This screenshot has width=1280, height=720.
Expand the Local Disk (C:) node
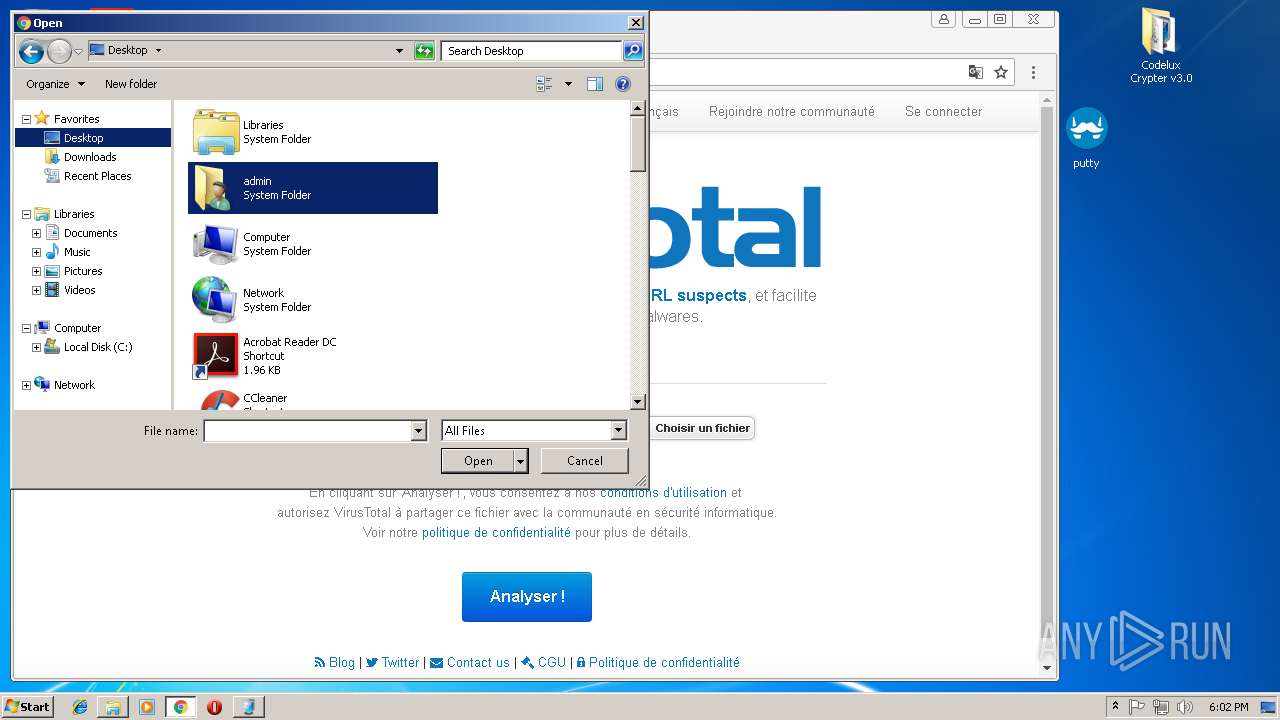click(x=37, y=347)
